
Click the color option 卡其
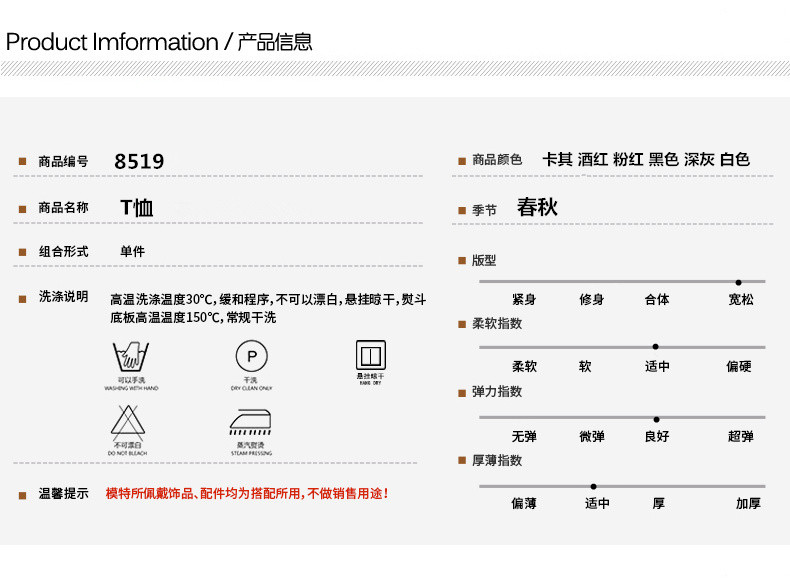pyautogui.click(x=557, y=159)
